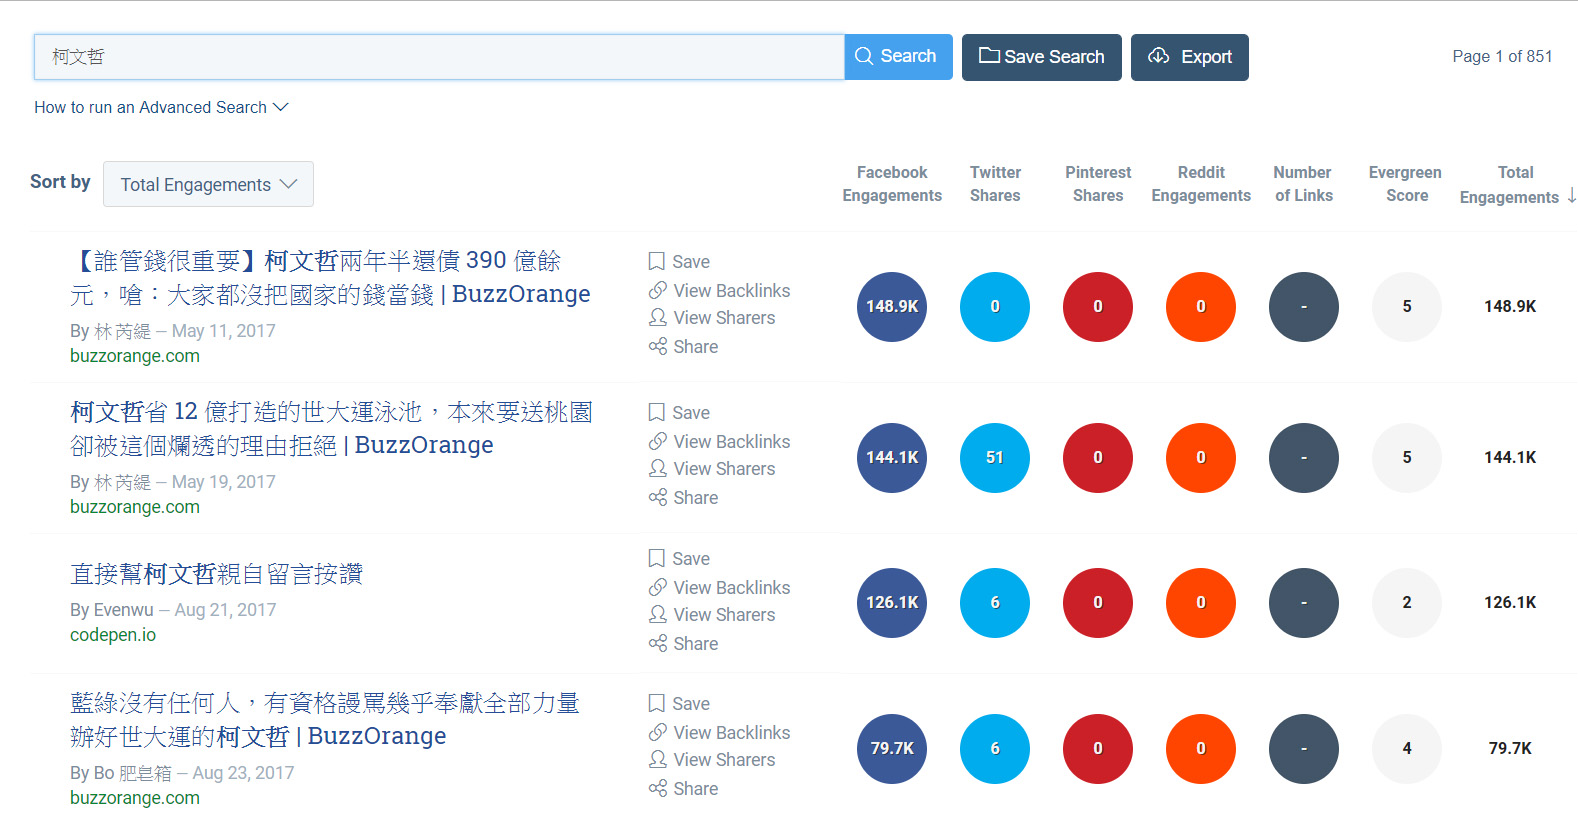The image size is (1578, 816).
Task: Expand How to run an Advanced Search
Action: click(161, 107)
